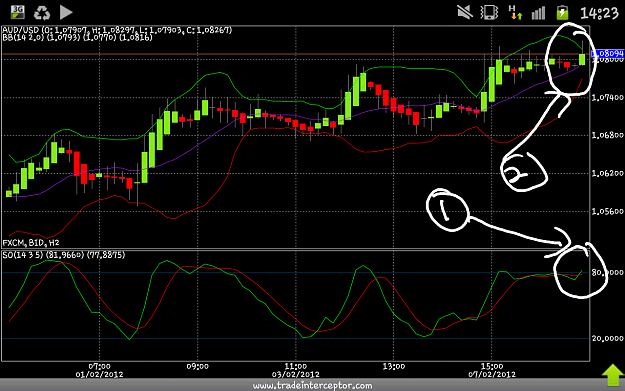
Task: Tap the recycle refresh icon
Action: click(x=41, y=13)
